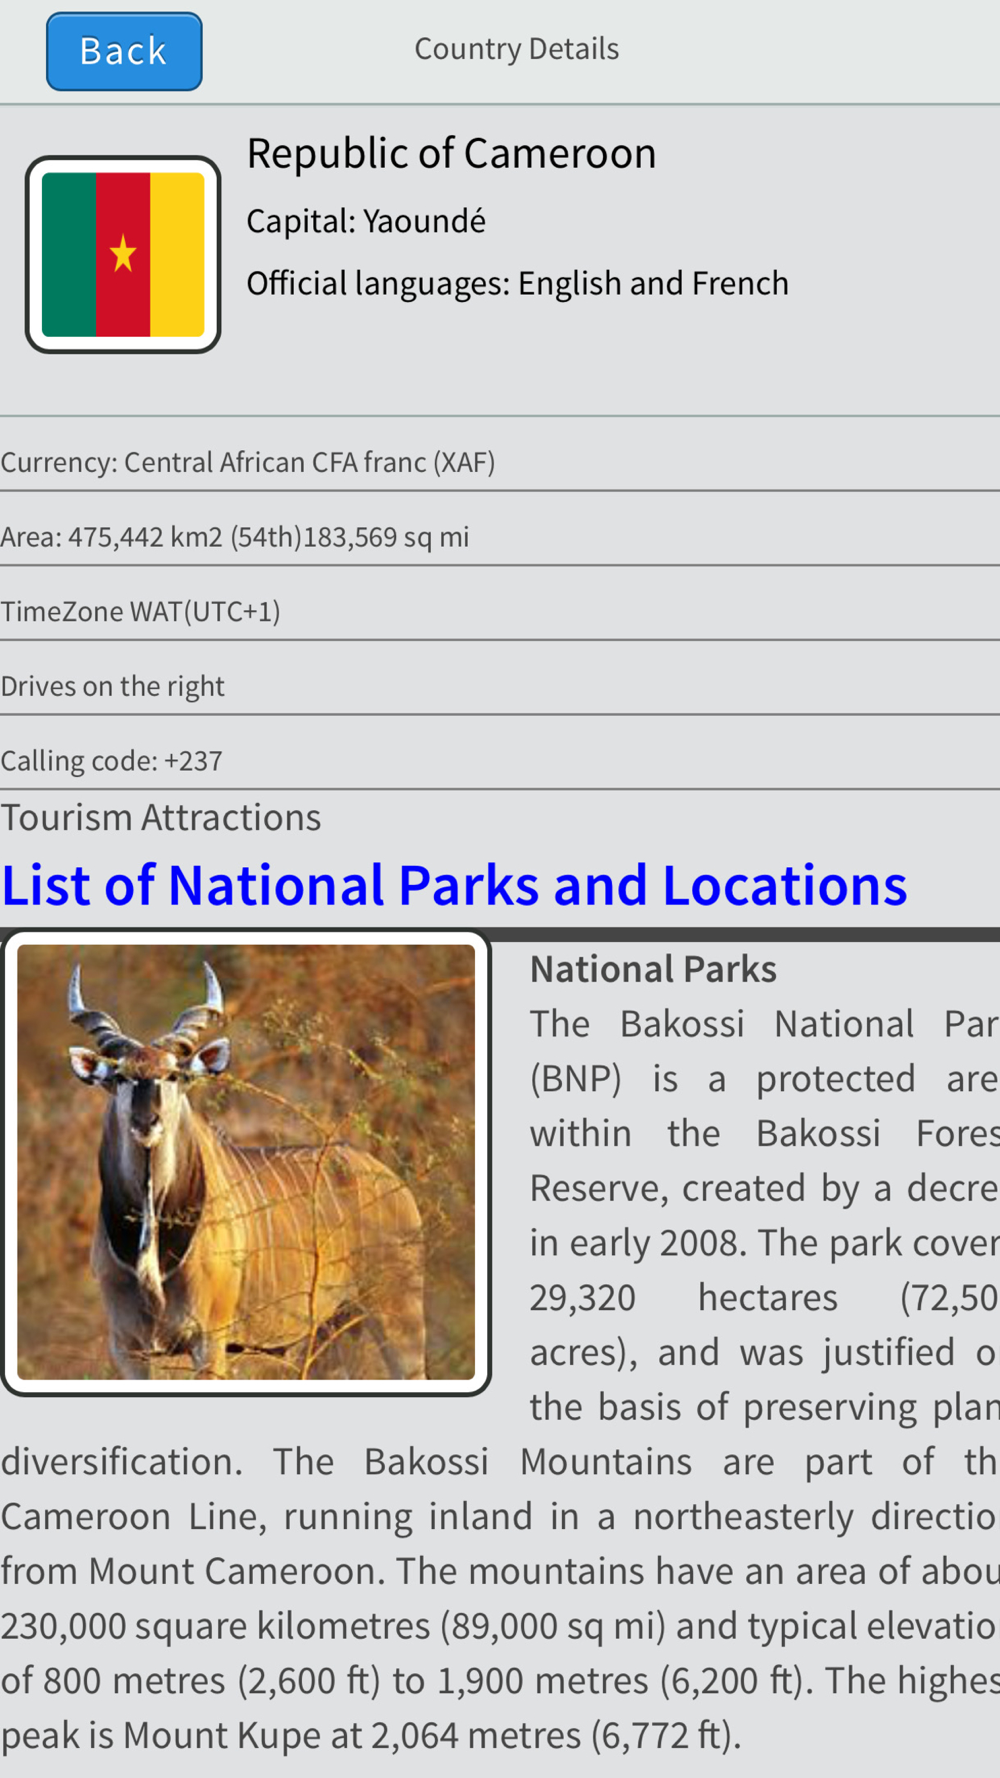Click the Cameroon flag icon's yellow star
The image size is (1000, 1778).
tap(123, 254)
